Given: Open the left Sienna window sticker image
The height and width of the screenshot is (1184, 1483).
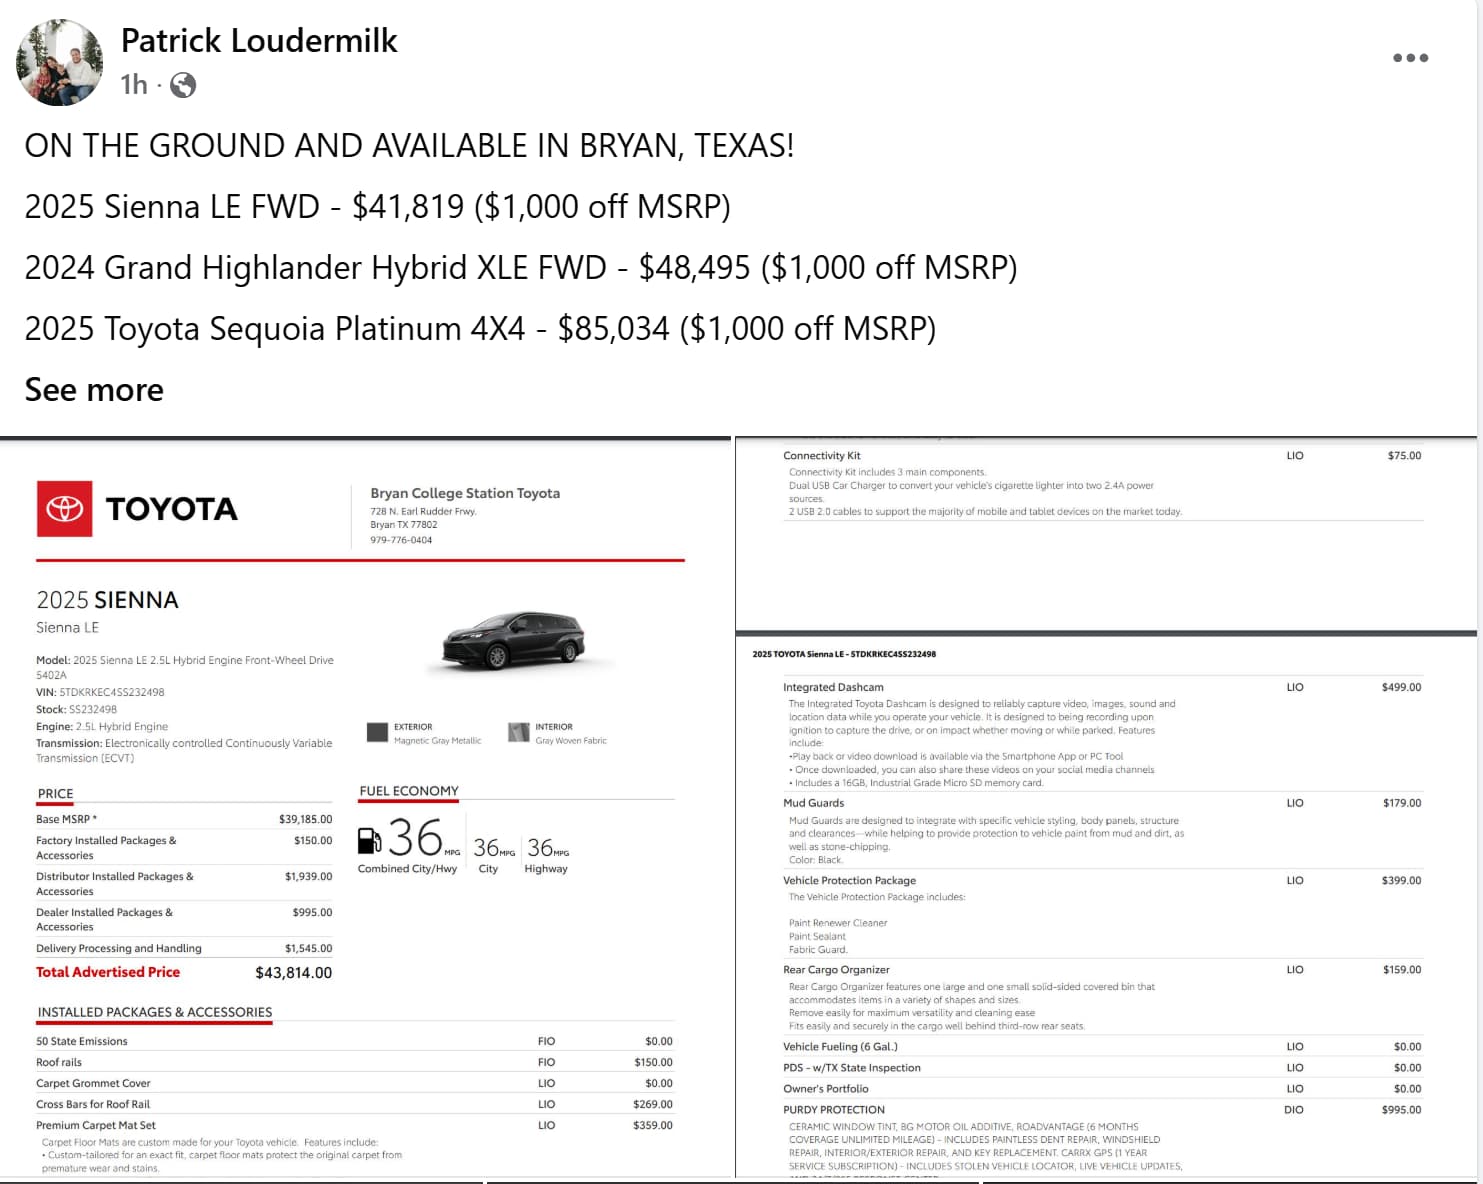Looking at the screenshot, I should point(365,810).
